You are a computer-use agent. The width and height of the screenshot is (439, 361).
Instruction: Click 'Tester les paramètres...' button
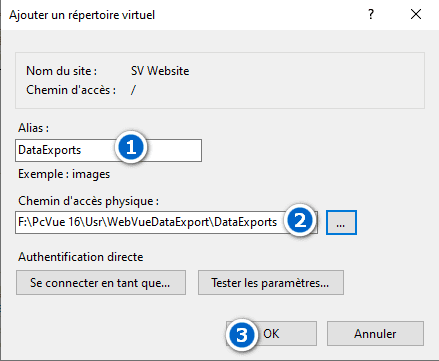click(x=271, y=283)
